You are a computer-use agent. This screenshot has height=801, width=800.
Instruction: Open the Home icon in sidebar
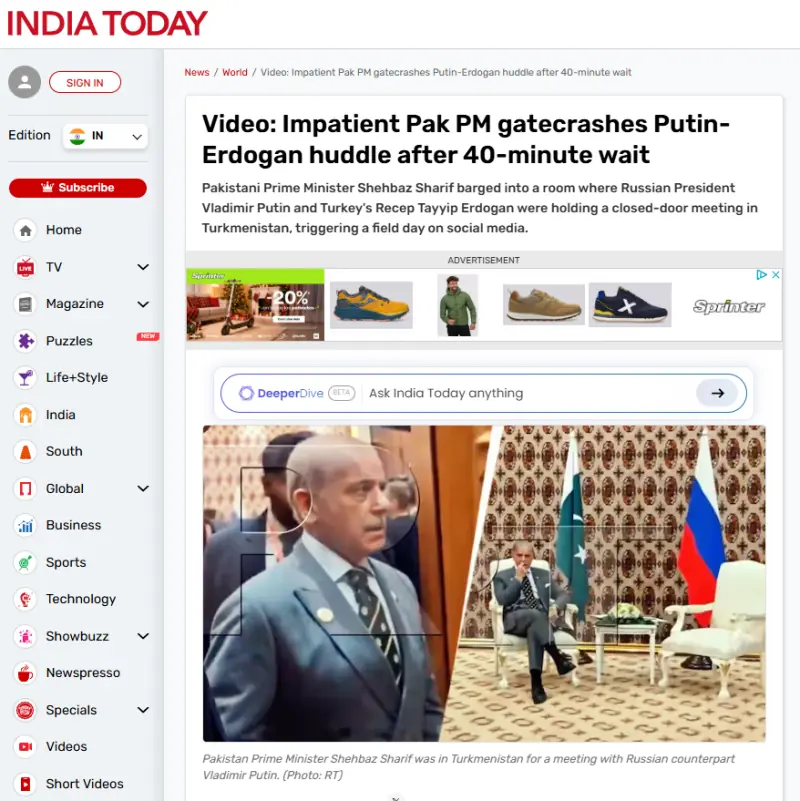point(25,230)
